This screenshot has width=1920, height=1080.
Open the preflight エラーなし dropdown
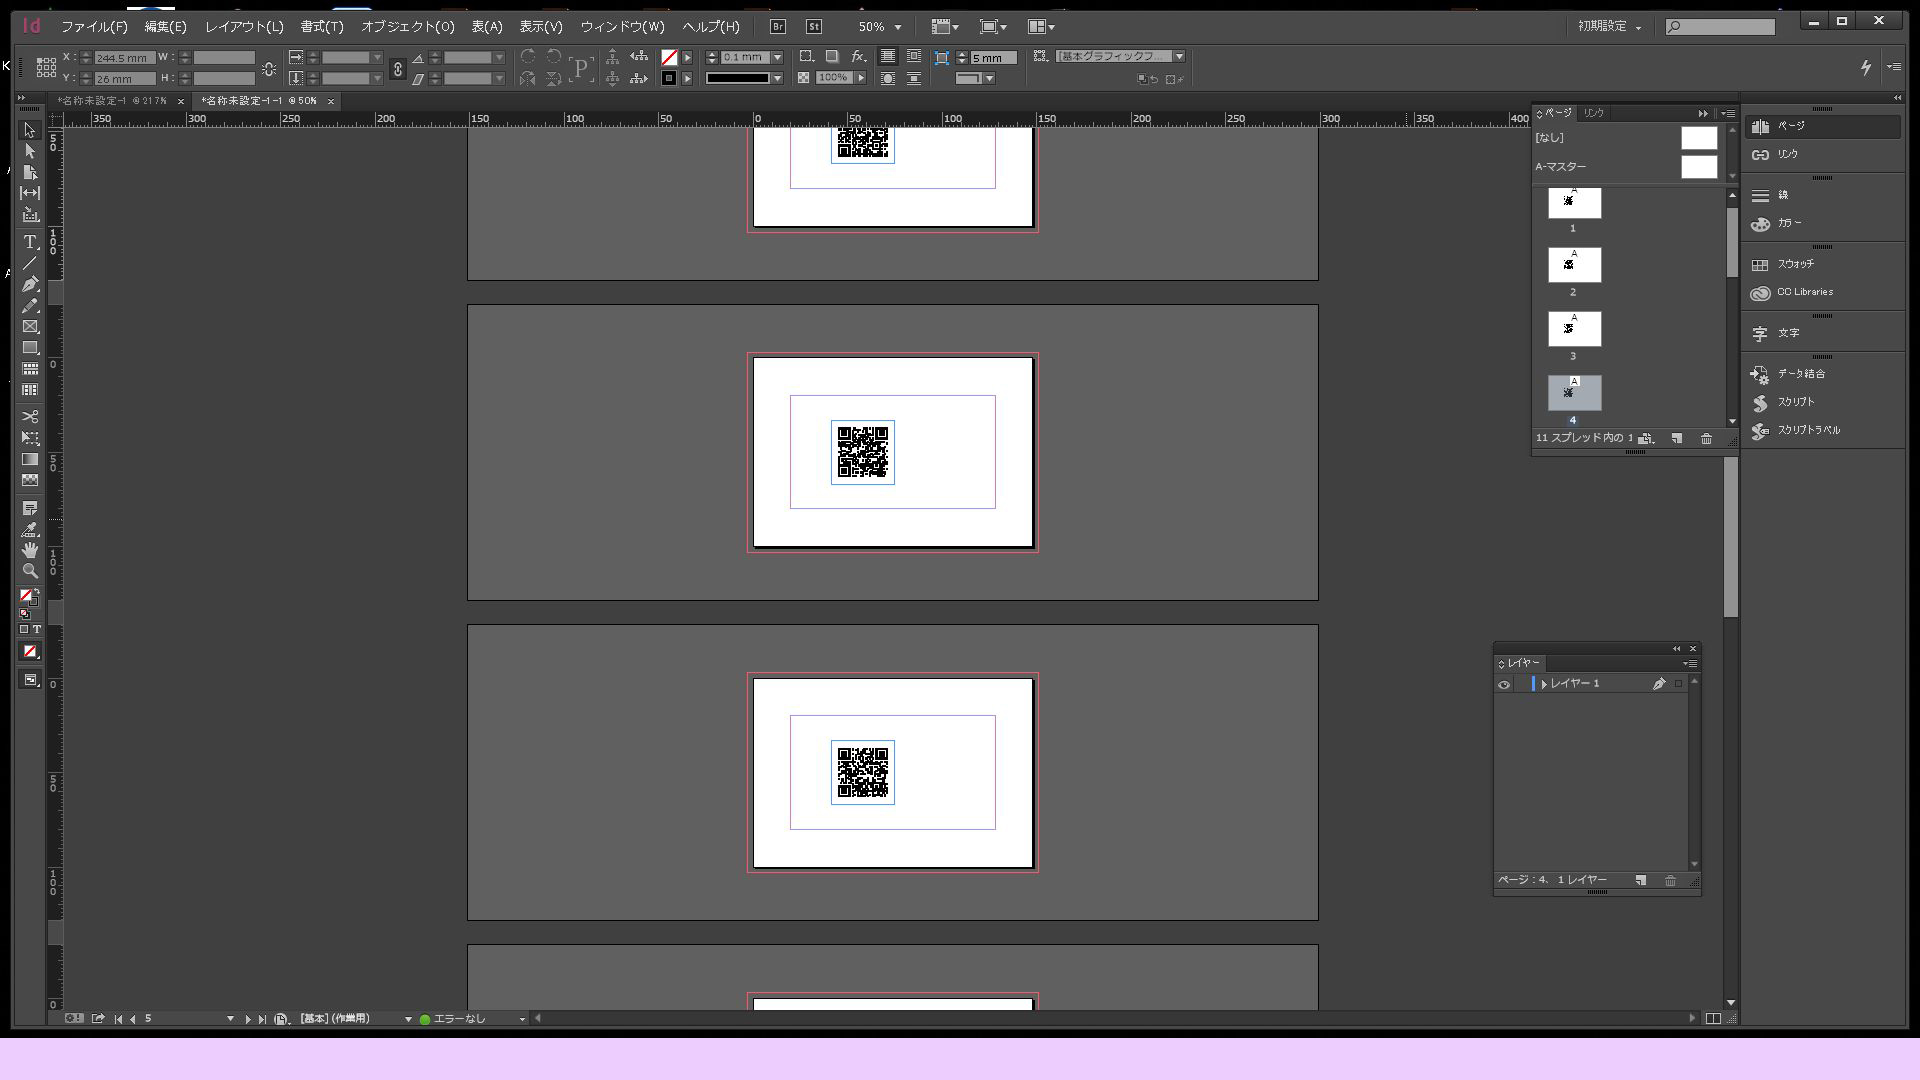tap(521, 1019)
